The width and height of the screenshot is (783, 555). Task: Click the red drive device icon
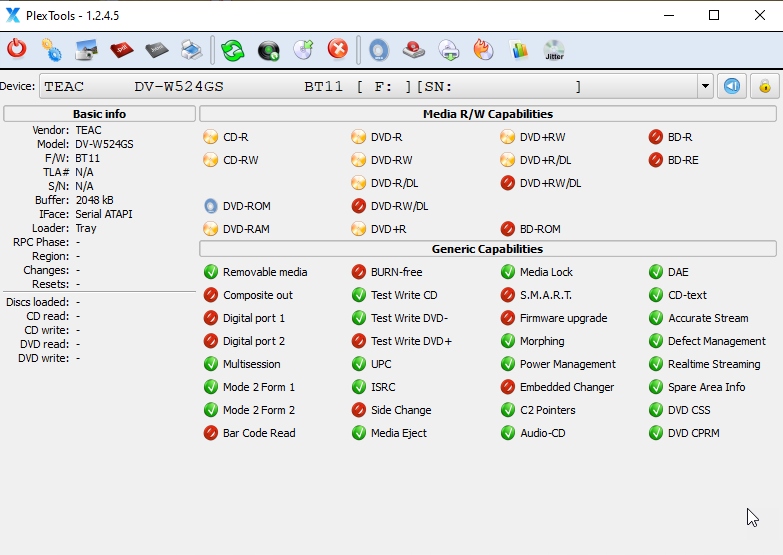413,50
